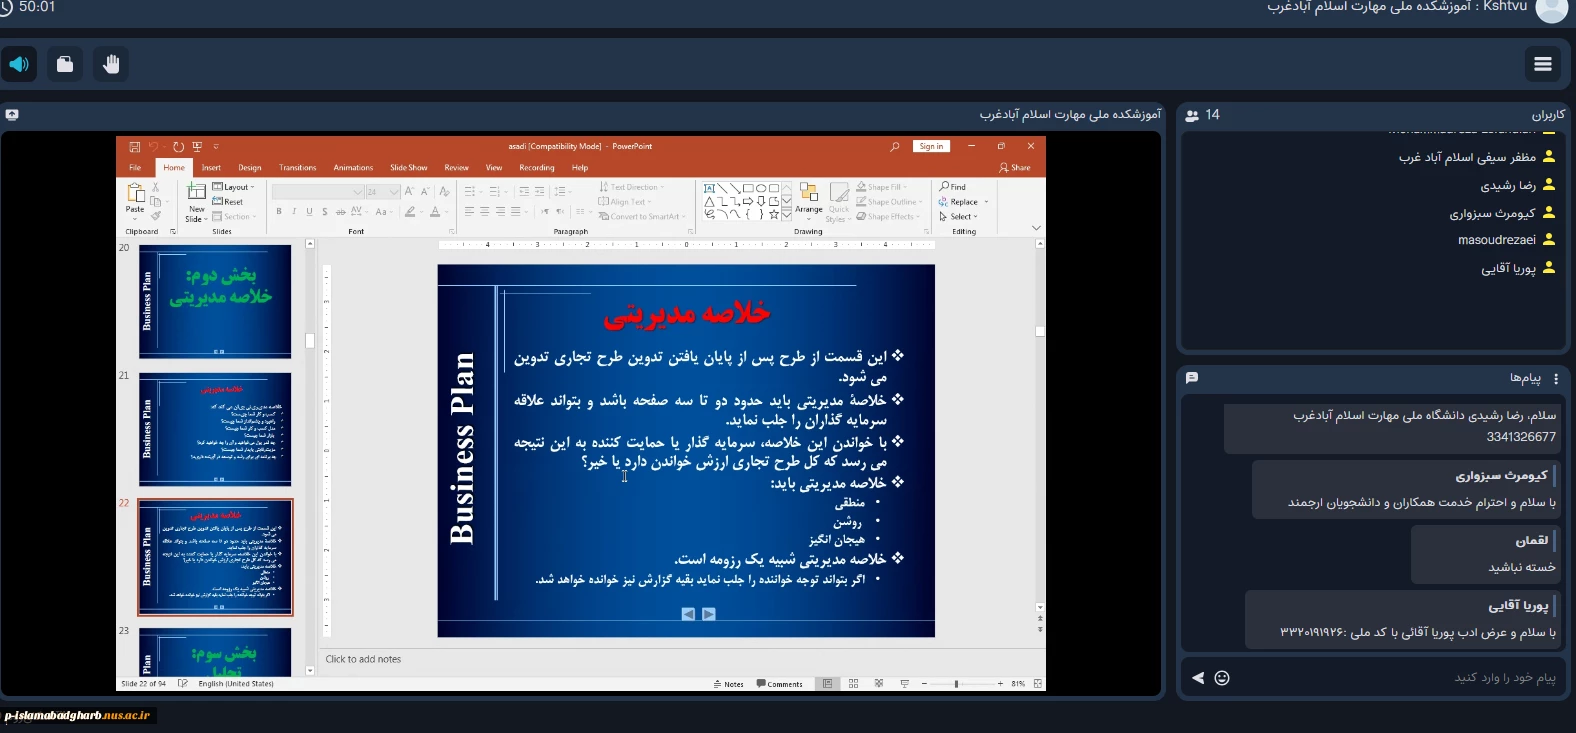Click the Sign in button
Image resolution: width=1576 pixels, height=733 pixels.
931,147
